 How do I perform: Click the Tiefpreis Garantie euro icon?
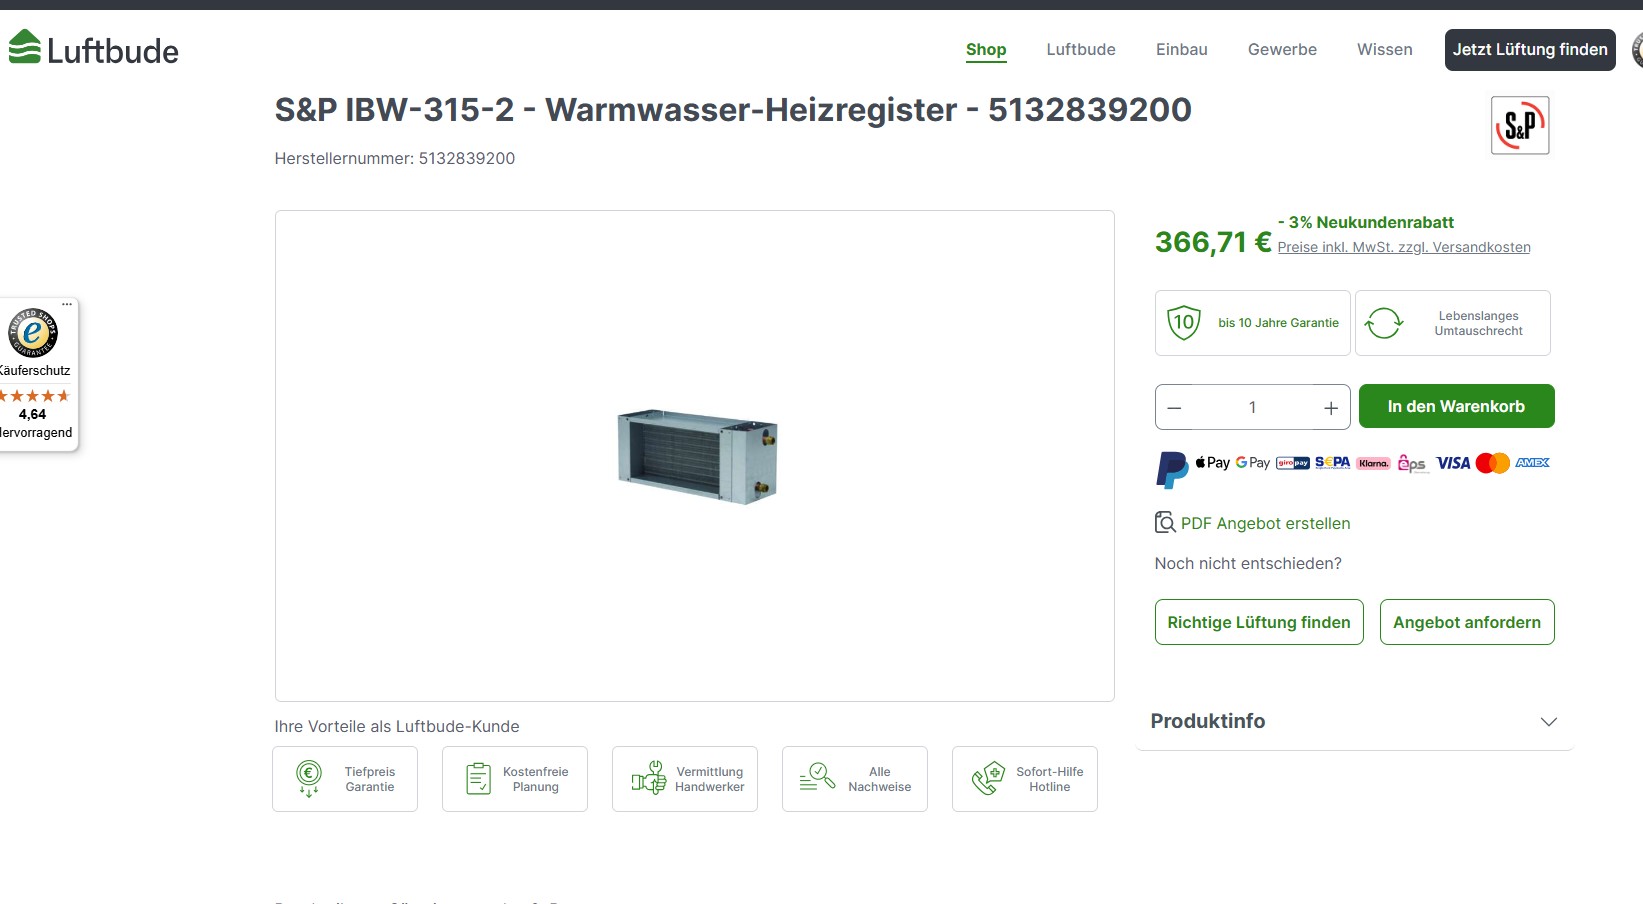pyautogui.click(x=309, y=778)
